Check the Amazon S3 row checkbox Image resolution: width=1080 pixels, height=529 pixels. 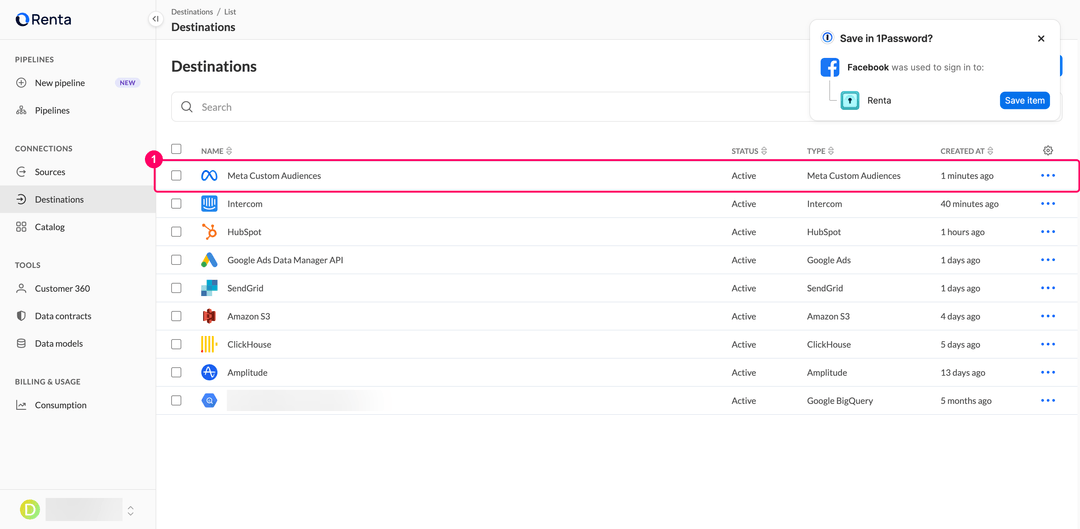pos(176,316)
